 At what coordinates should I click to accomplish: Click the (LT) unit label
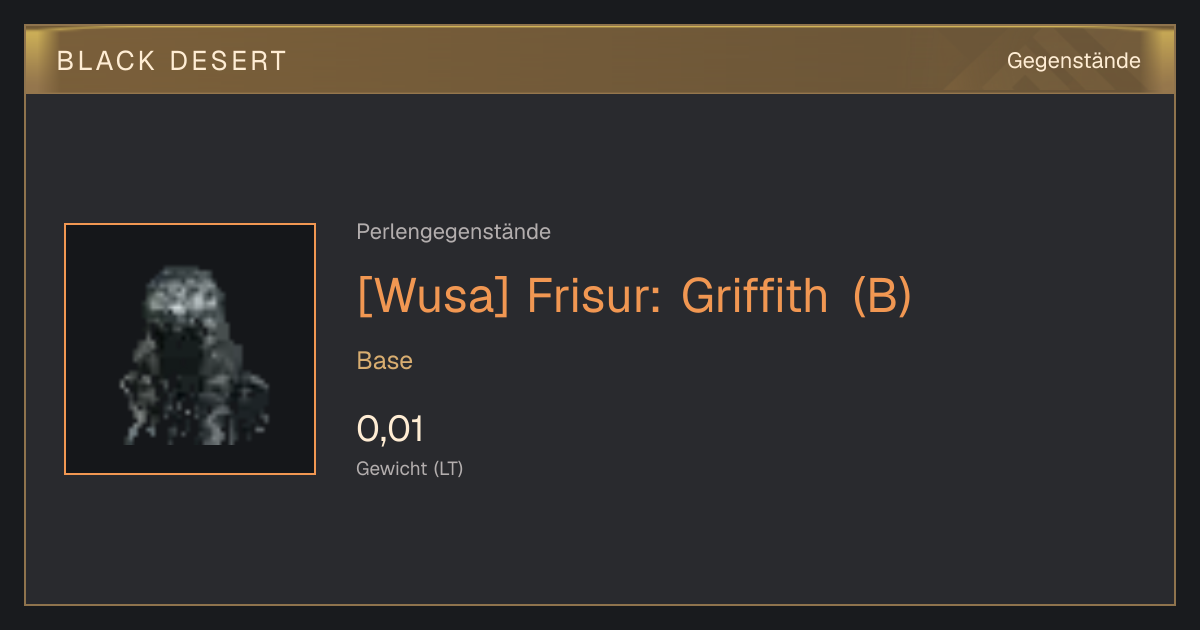[x=448, y=468]
